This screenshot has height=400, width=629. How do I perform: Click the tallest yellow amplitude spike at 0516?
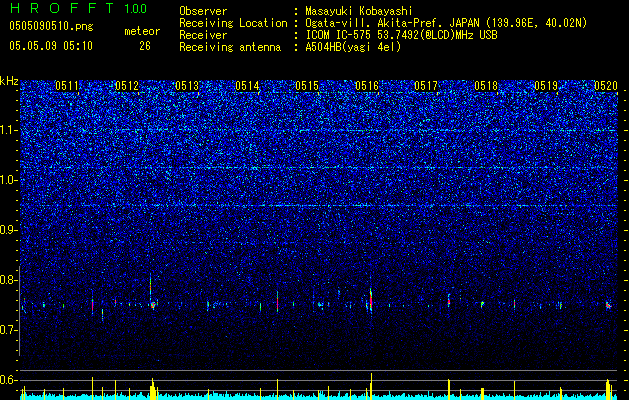pos(371,384)
